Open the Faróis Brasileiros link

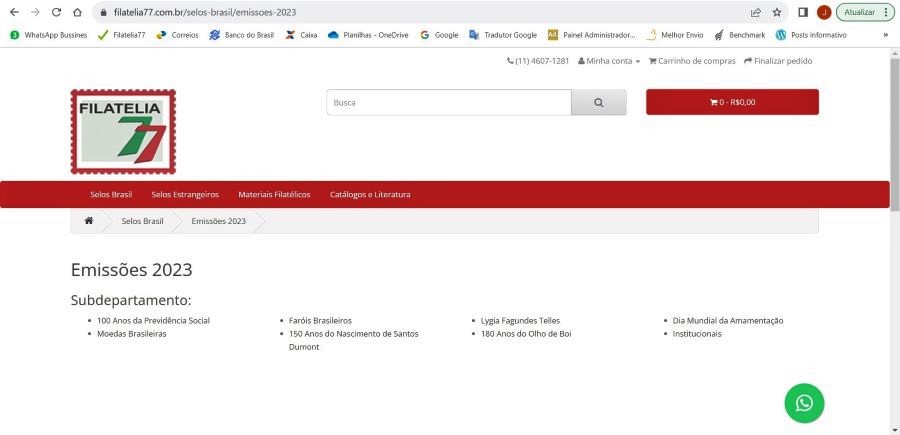click(320, 321)
